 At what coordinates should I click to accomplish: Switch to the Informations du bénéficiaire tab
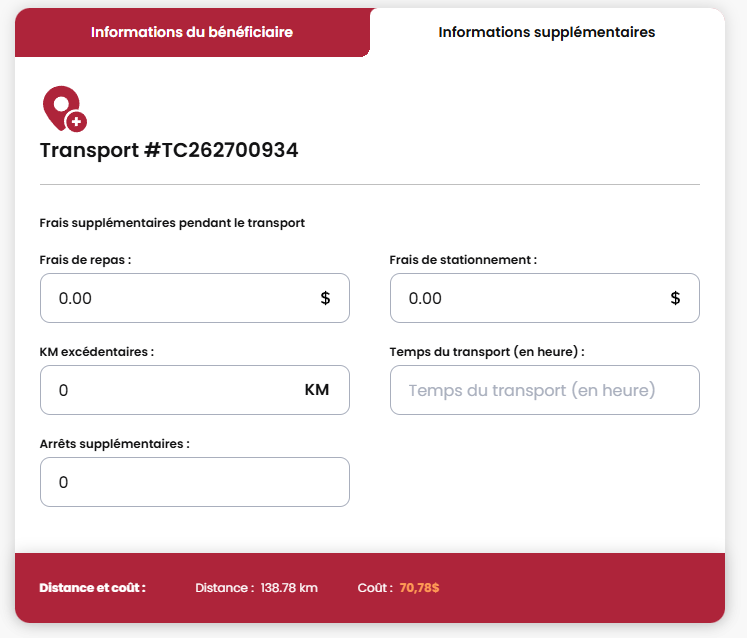[192, 32]
